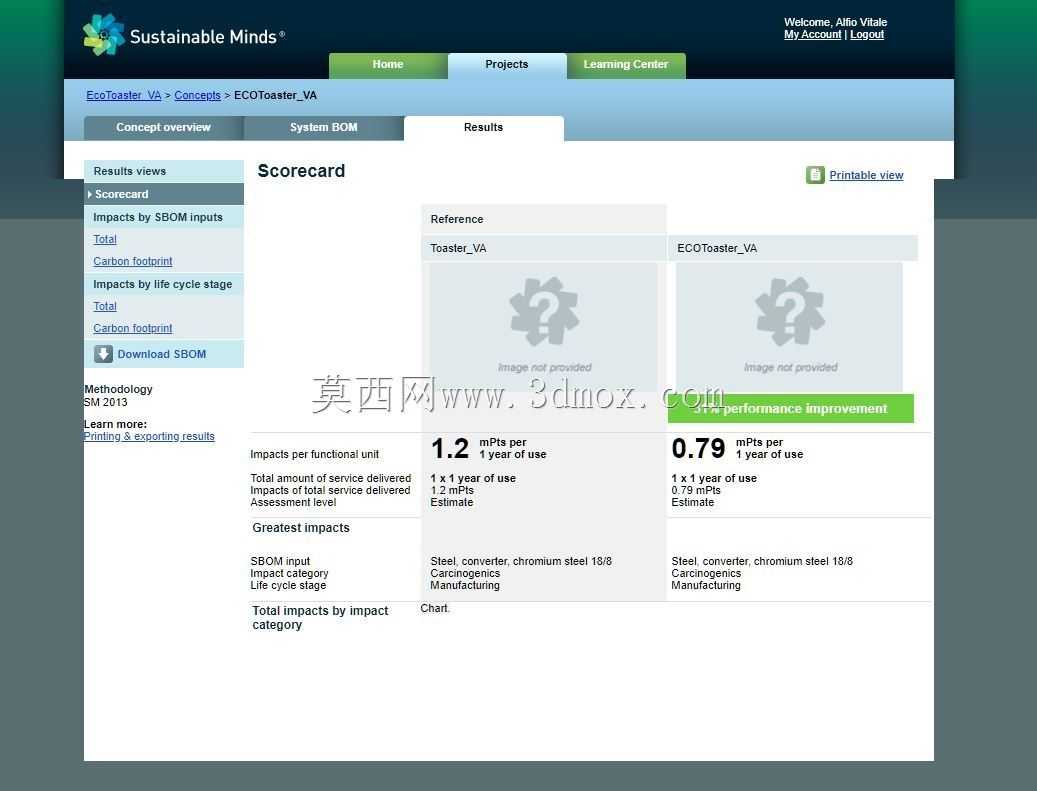Click the ECOToaster_VA column name
Screen dimensions: 1037x791
pos(717,248)
